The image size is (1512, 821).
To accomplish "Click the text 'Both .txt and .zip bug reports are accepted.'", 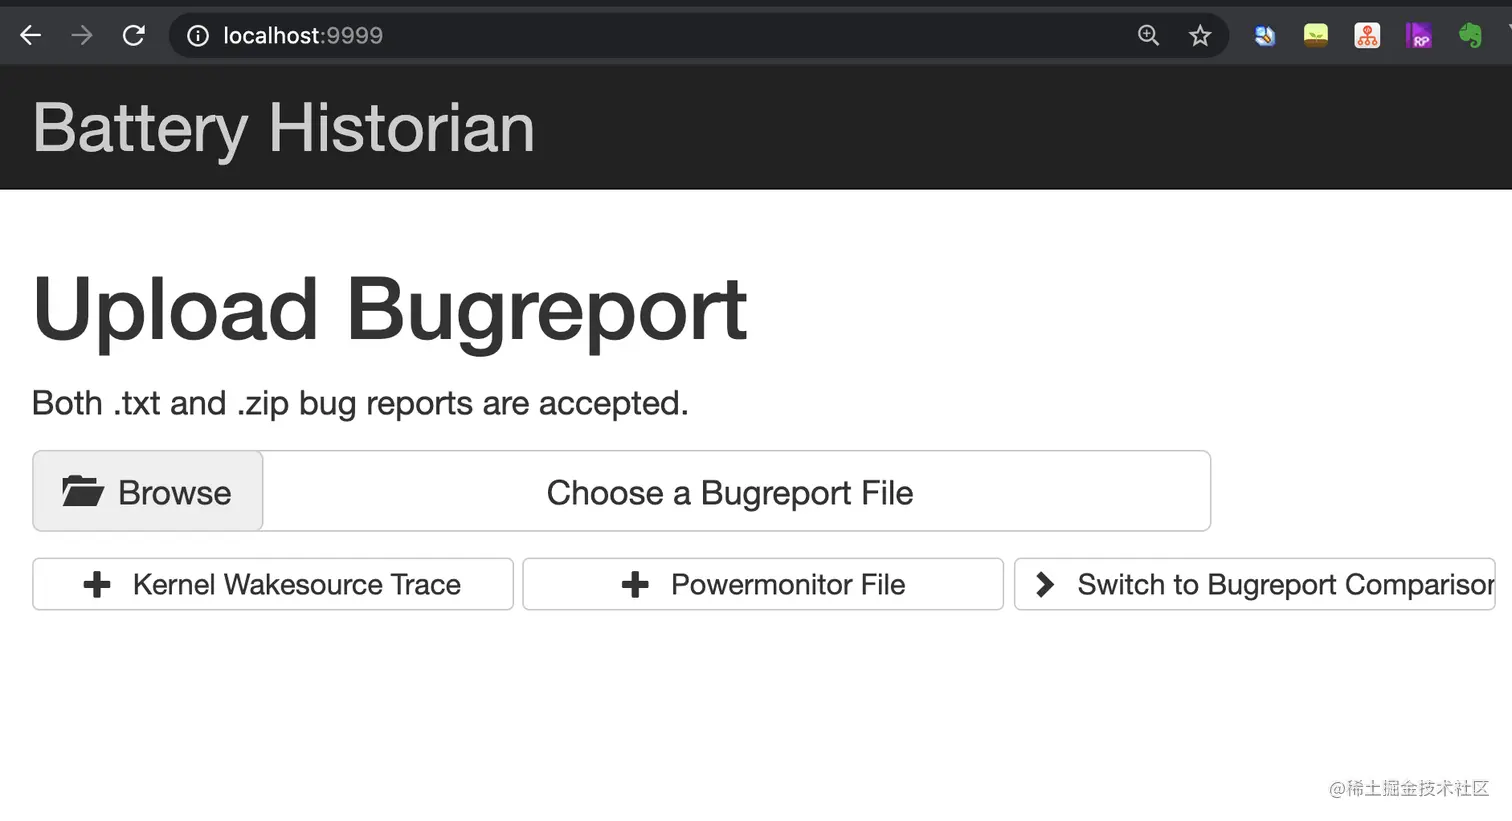I will point(360,403).
